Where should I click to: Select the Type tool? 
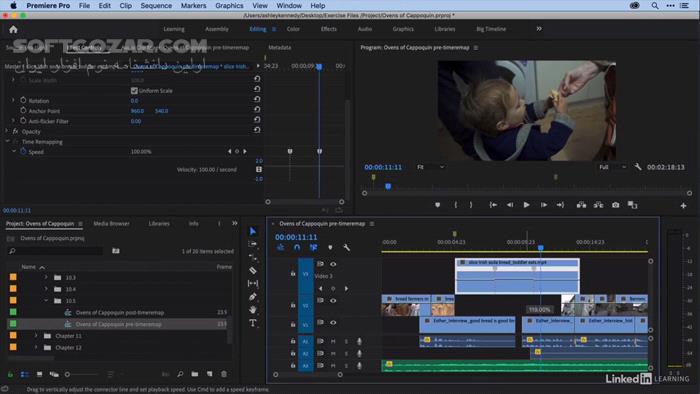253,323
